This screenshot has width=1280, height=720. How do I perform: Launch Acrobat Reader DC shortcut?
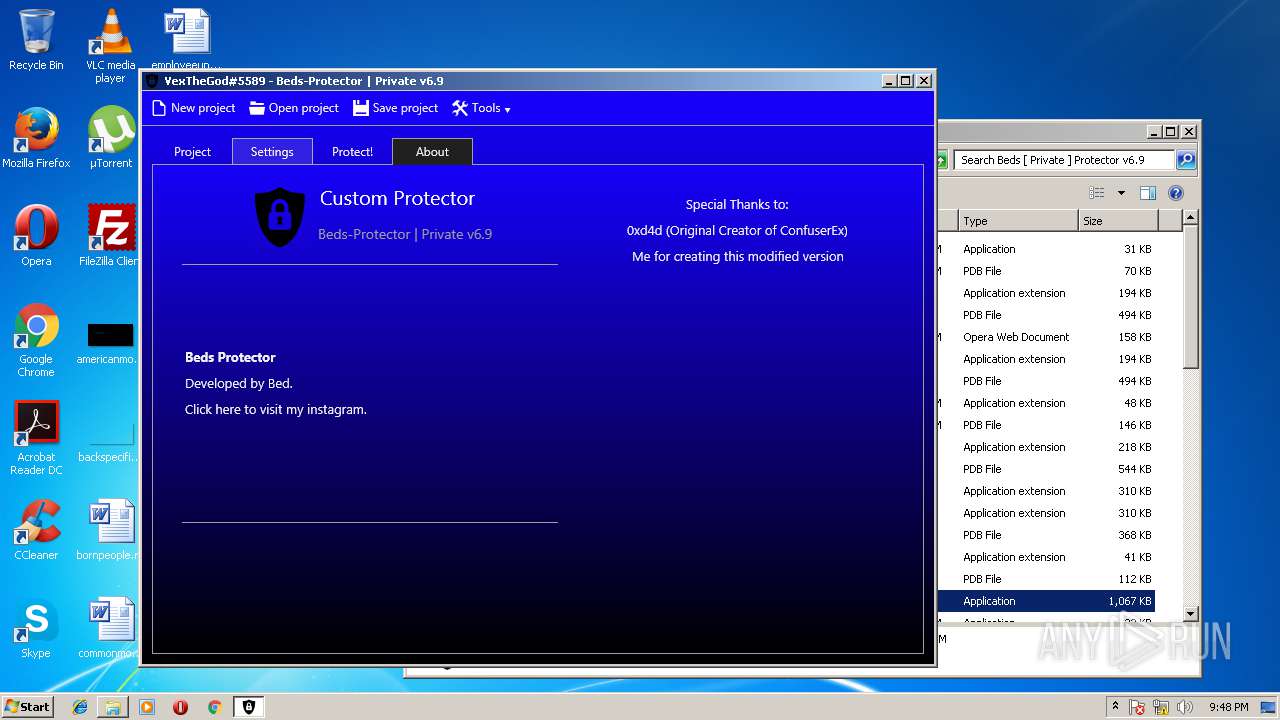click(36, 438)
